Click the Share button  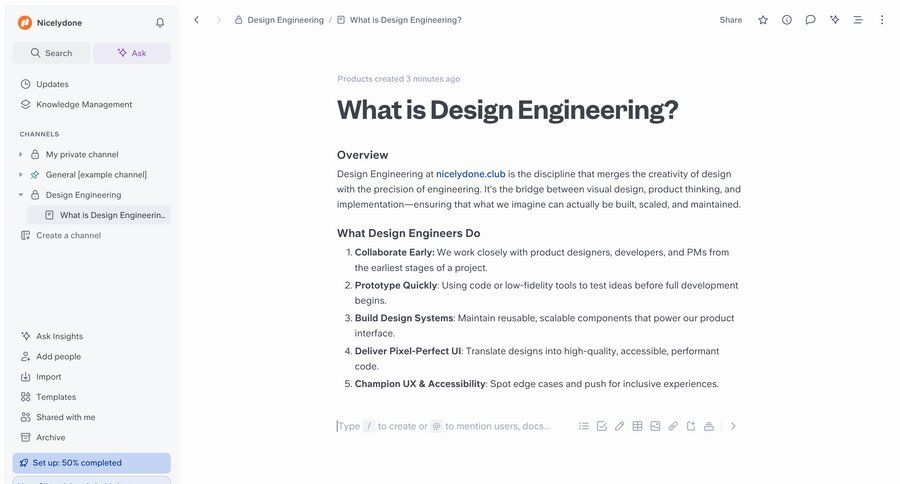[x=731, y=20]
